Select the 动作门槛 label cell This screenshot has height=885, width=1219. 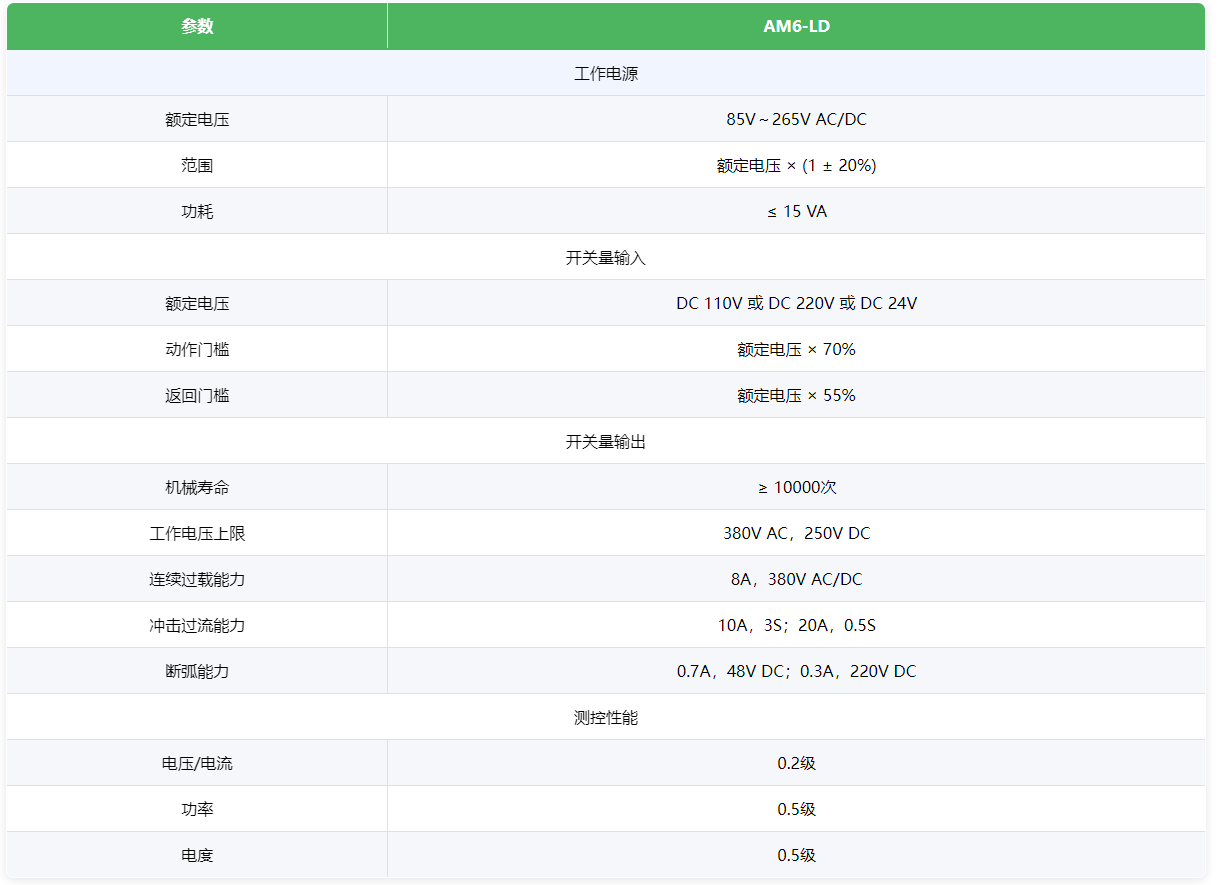click(197, 350)
